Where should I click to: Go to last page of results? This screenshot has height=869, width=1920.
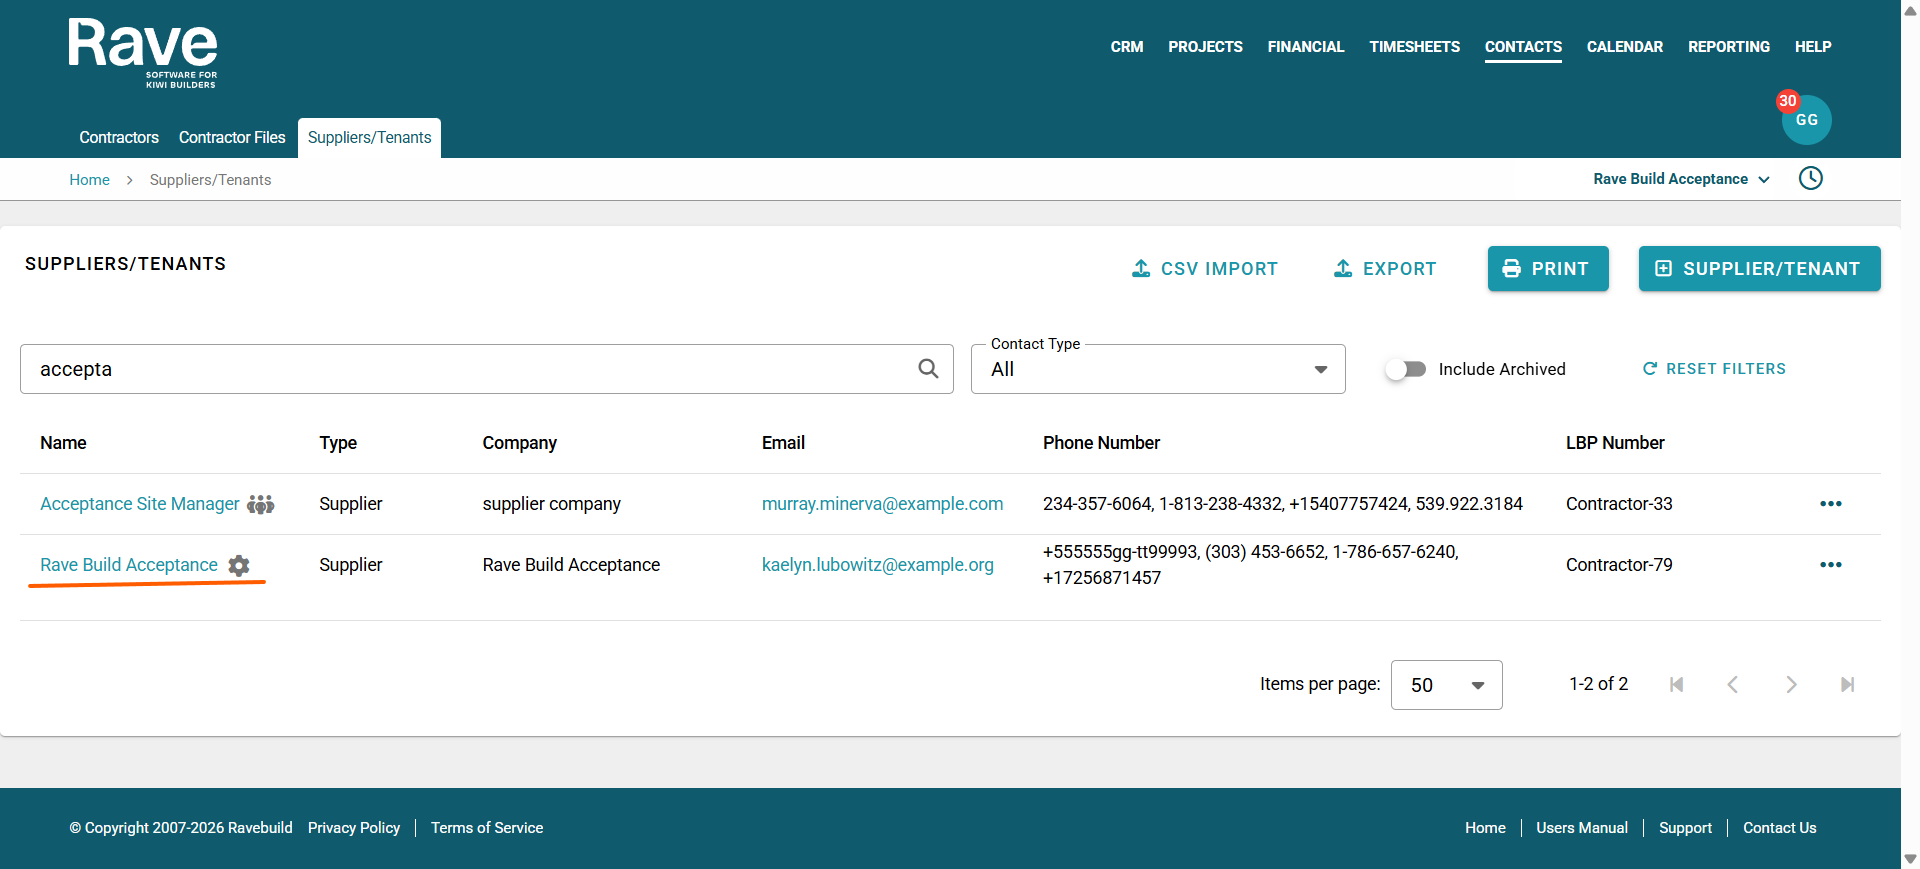point(1847,685)
